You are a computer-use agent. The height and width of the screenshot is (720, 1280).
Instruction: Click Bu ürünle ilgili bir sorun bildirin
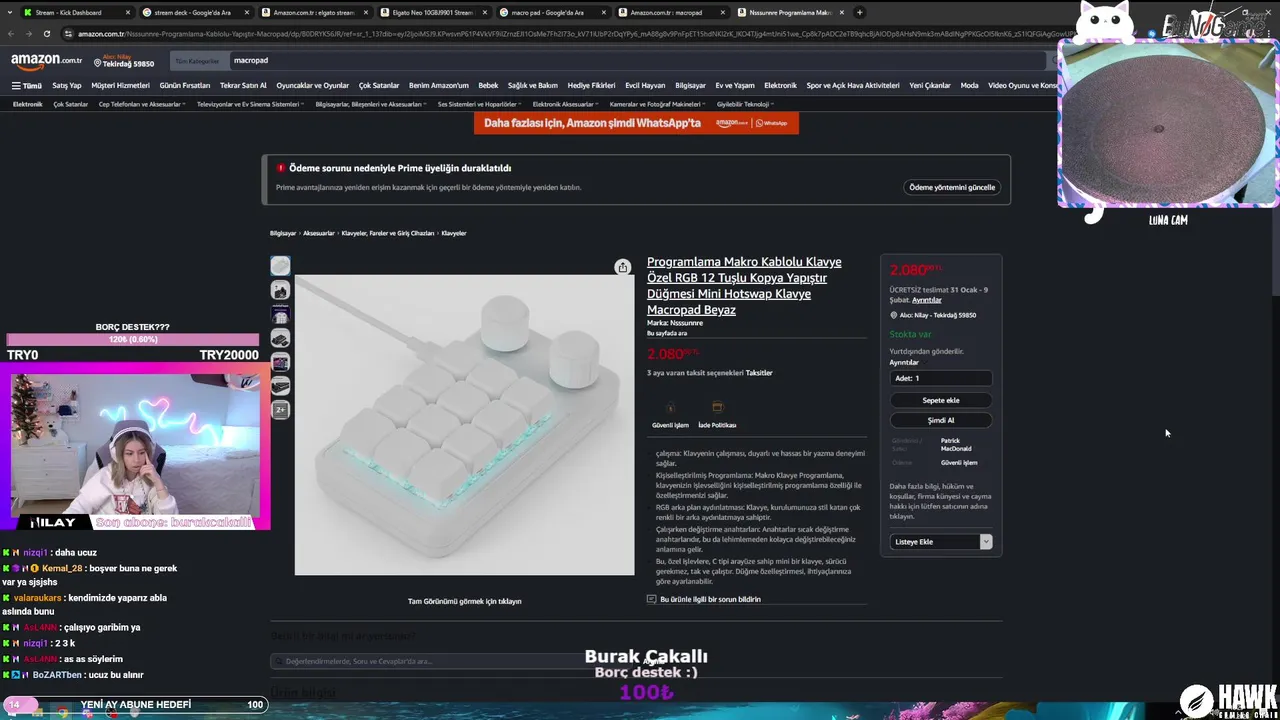[x=710, y=599]
